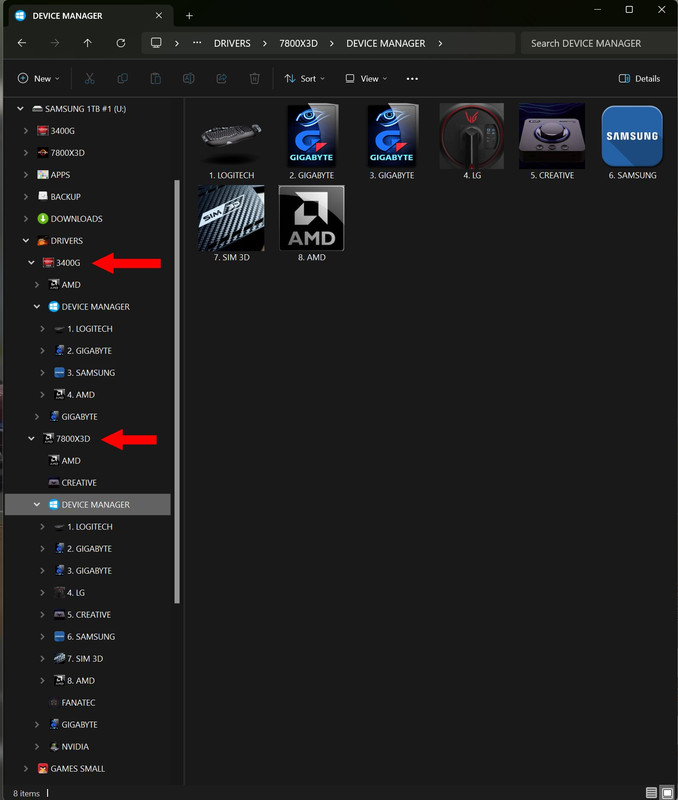Open the 3. GIGABYTE folder thumbnail
The image size is (678, 800).
(392, 142)
